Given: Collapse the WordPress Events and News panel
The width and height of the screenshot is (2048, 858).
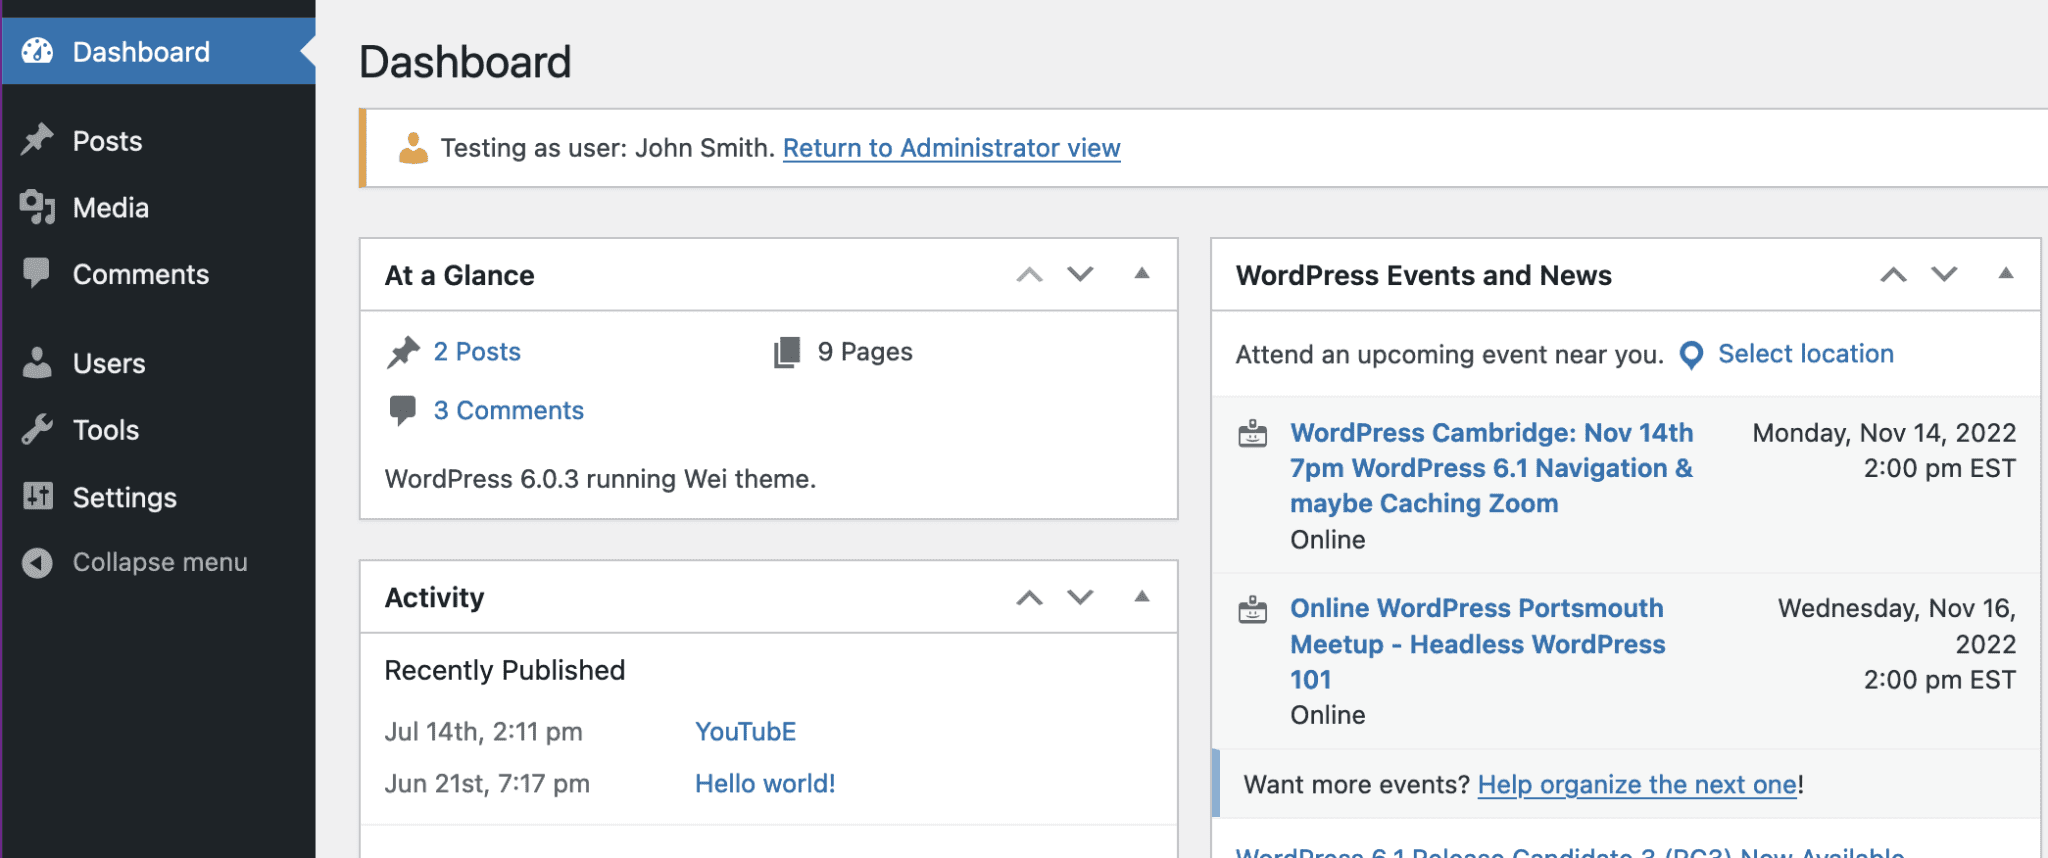Looking at the screenshot, I should pyautogui.click(x=2006, y=274).
